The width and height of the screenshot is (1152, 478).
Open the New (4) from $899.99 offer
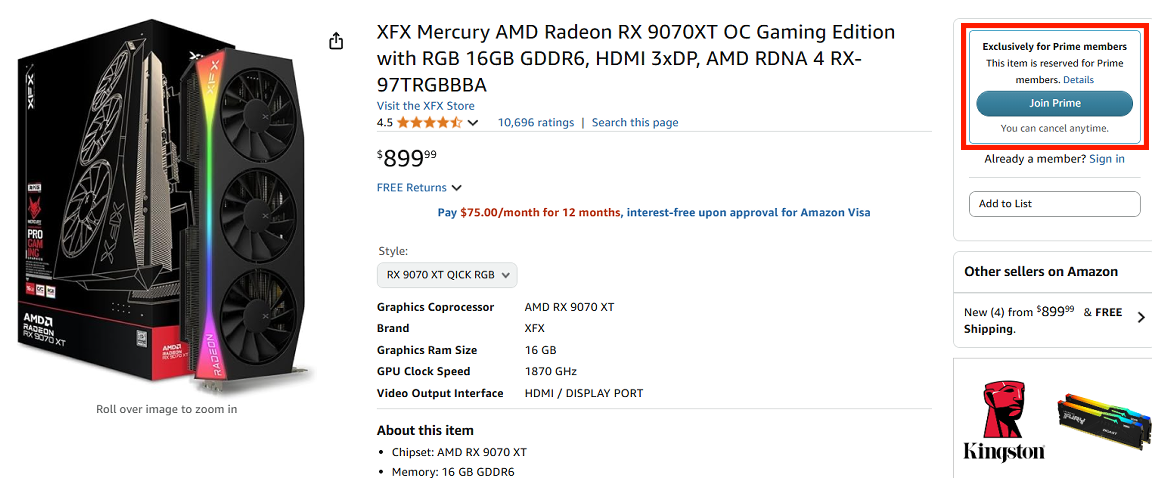pos(1019,312)
